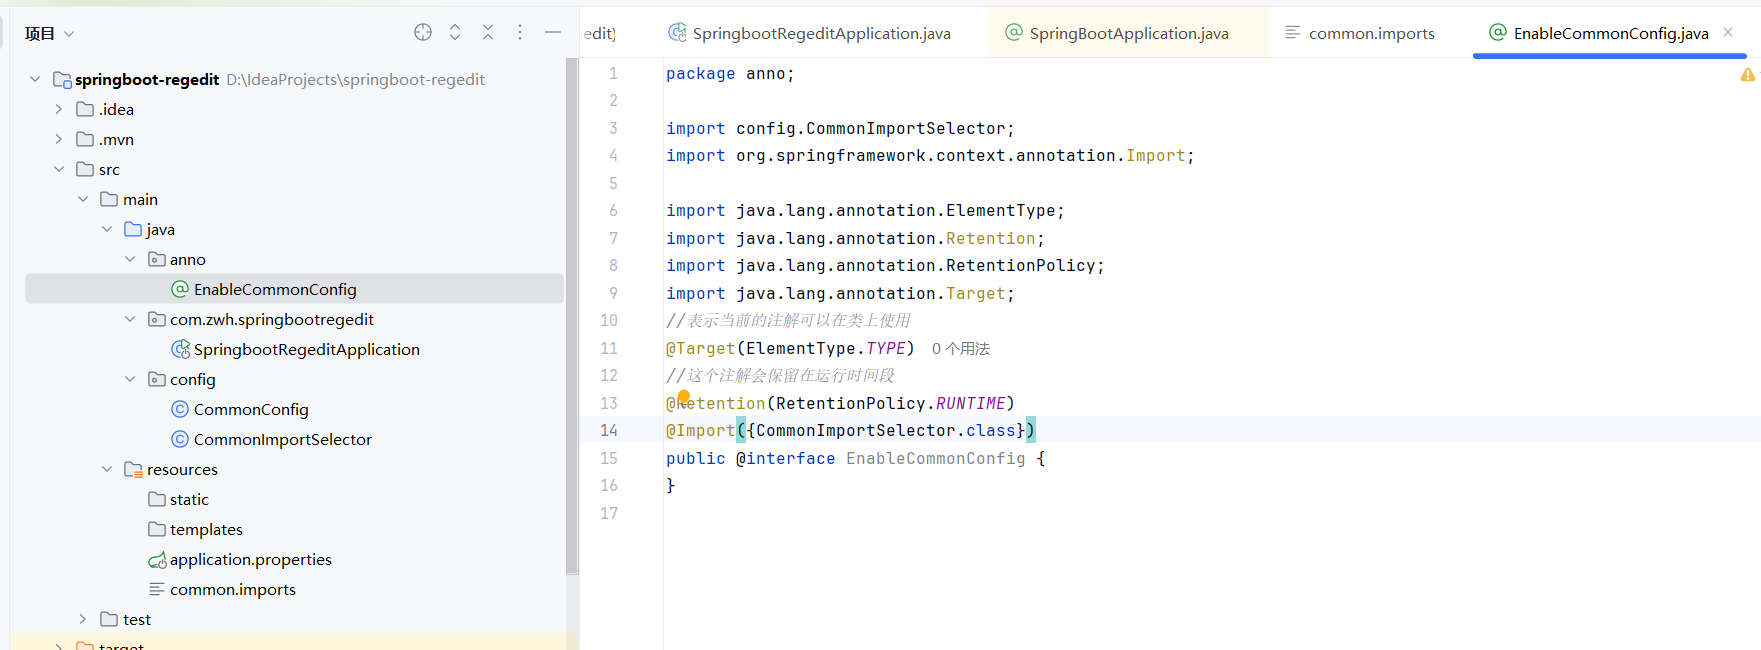Viewport: 1761px width, 650px height.
Task: Click the package anno statement on line 1
Action: click(730, 73)
